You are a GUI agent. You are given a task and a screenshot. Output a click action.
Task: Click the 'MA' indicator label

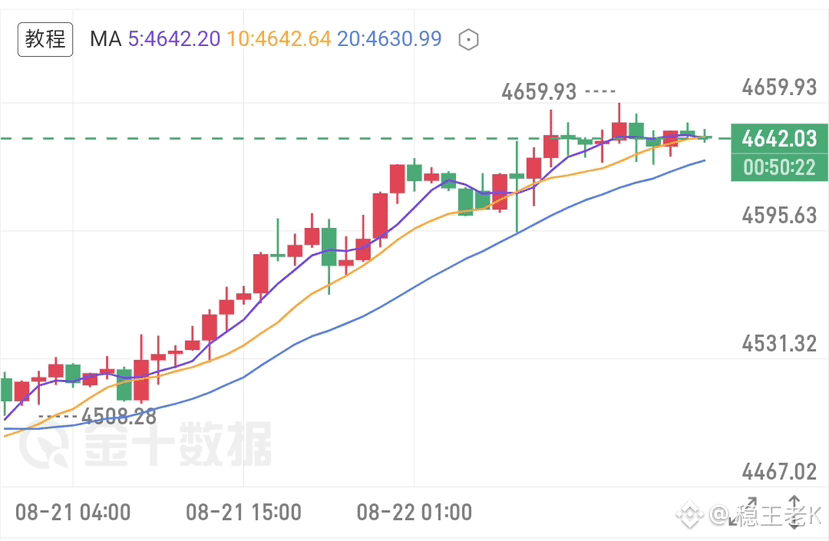click(106, 39)
